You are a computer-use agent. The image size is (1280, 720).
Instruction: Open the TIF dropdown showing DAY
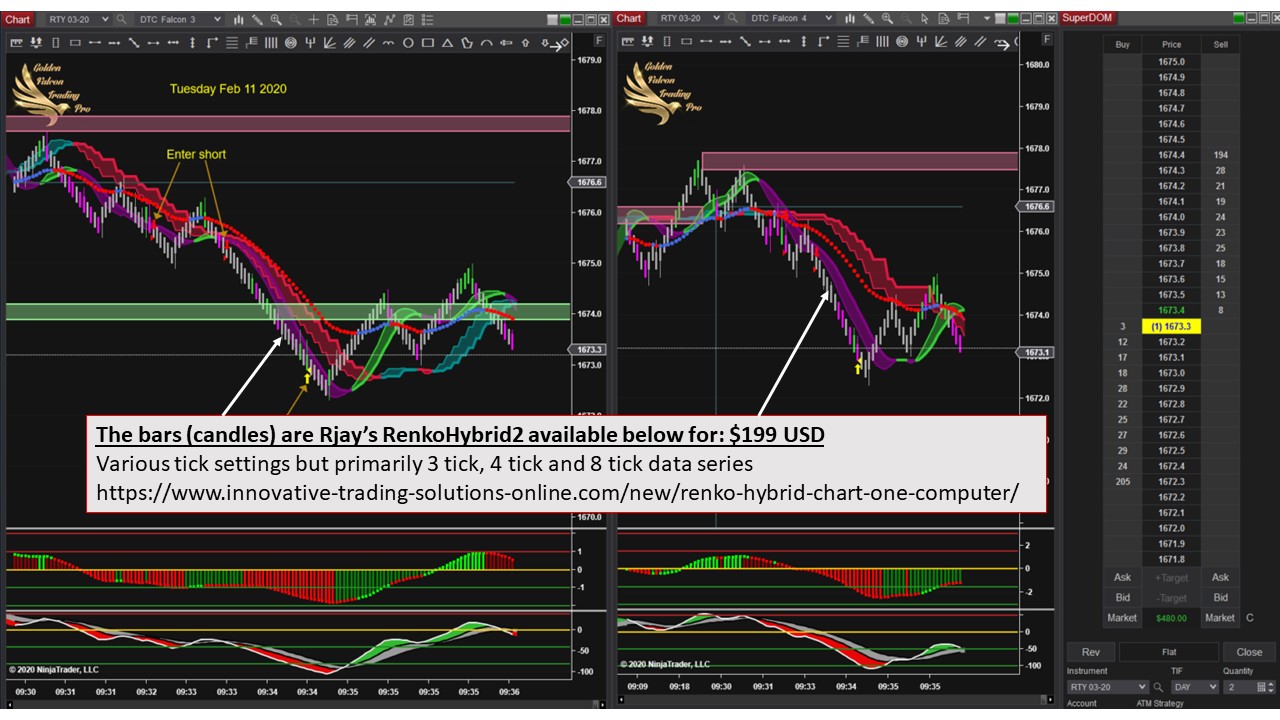pos(1193,688)
